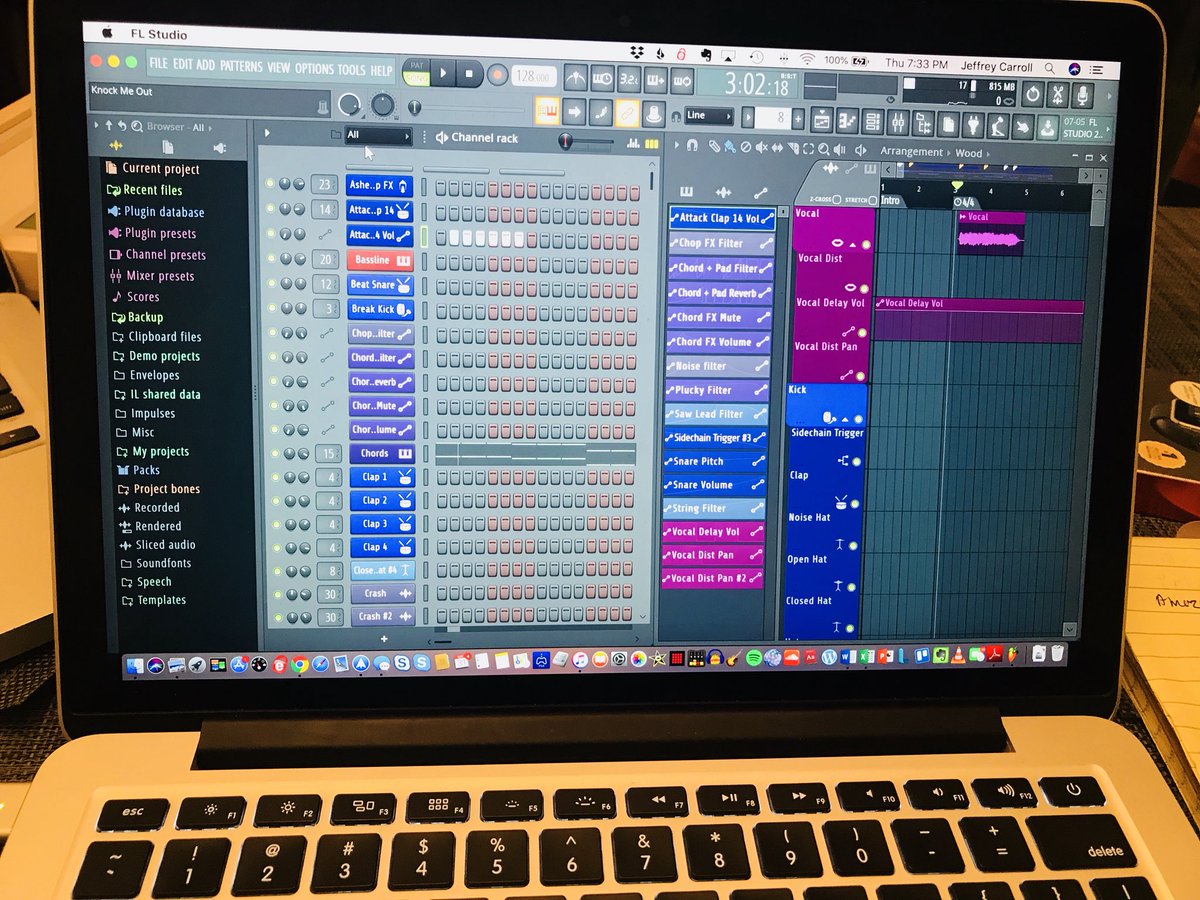Select the Attac..4 Vol channel selector LED
The width and height of the screenshot is (1200, 900).
pos(424,236)
